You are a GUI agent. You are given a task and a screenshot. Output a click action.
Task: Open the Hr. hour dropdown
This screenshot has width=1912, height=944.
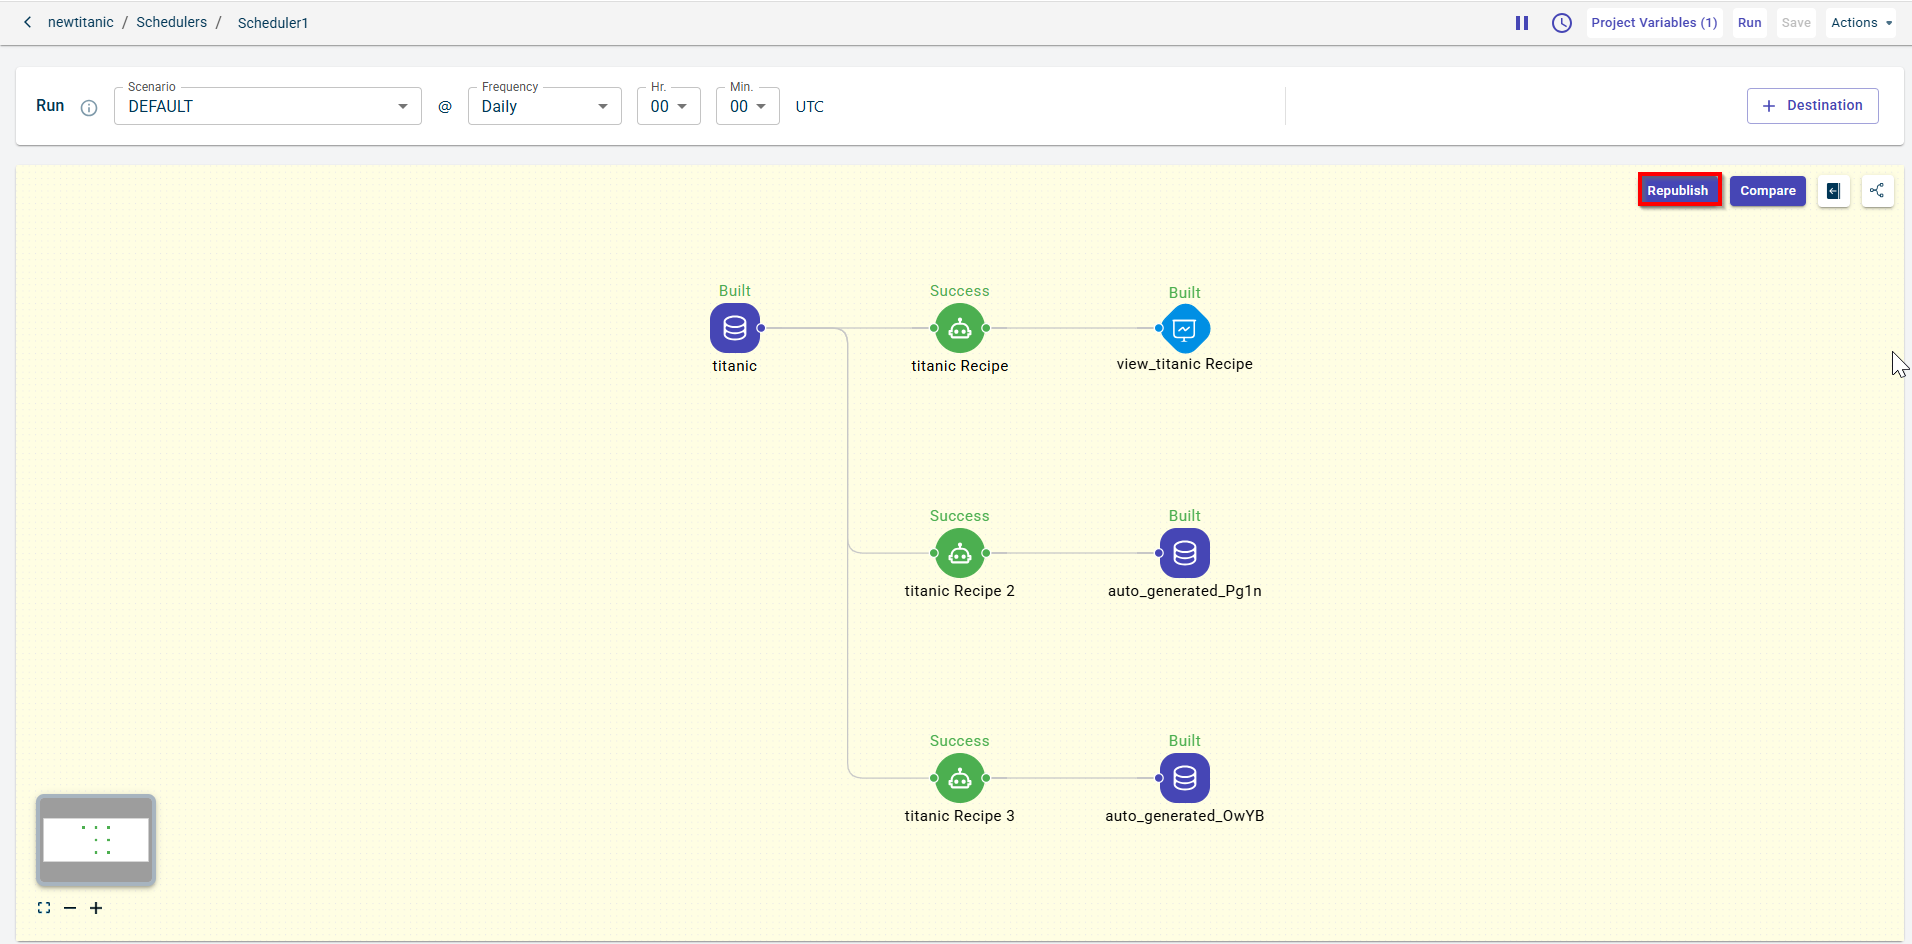pyautogui.click(x=668, y=107)
